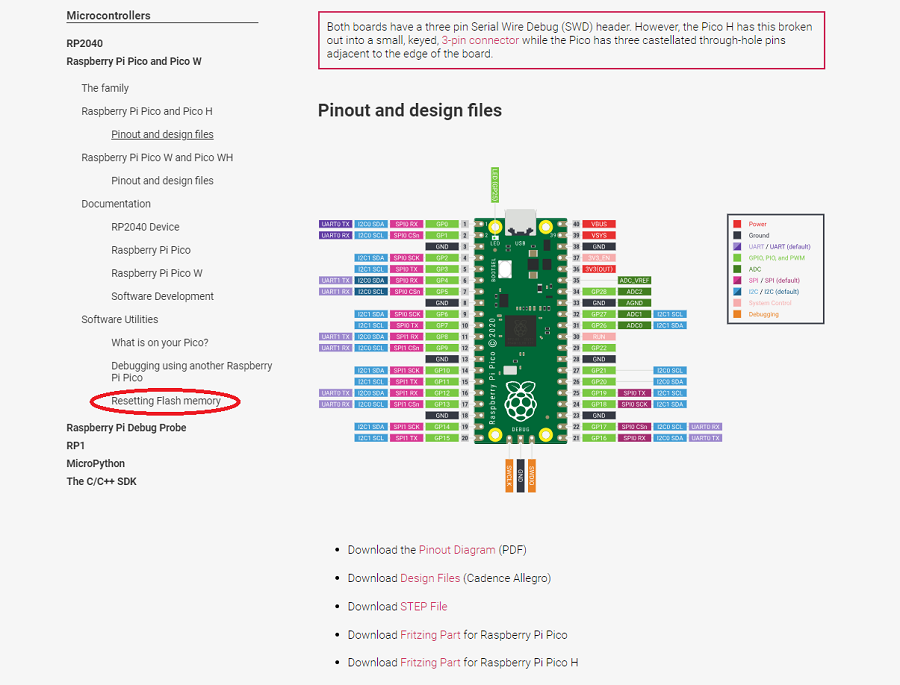
Task: Open the Pinout Diagram PDF link
Action: pyautogui.click(x=456, y=550)
